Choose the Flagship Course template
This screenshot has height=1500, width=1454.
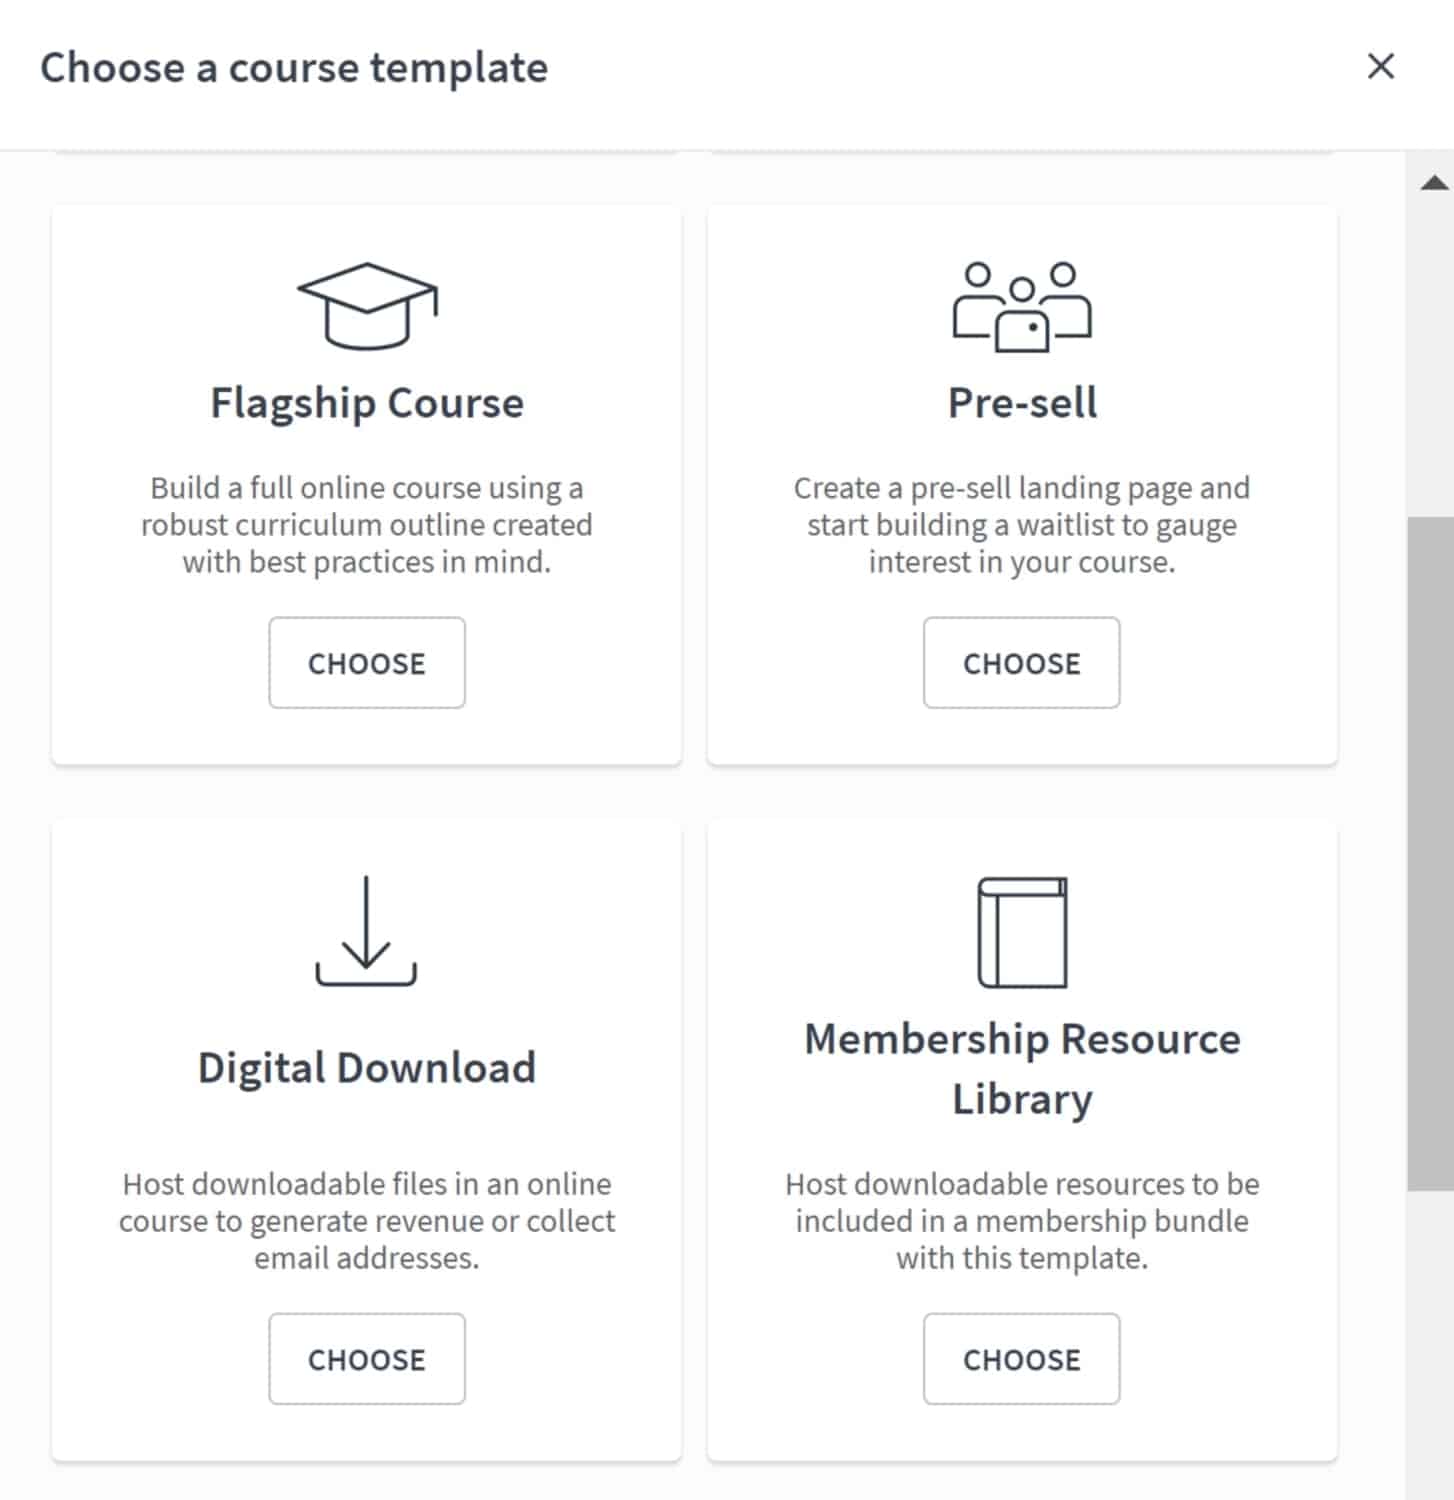pyautogui.click(x=366, y=663)
